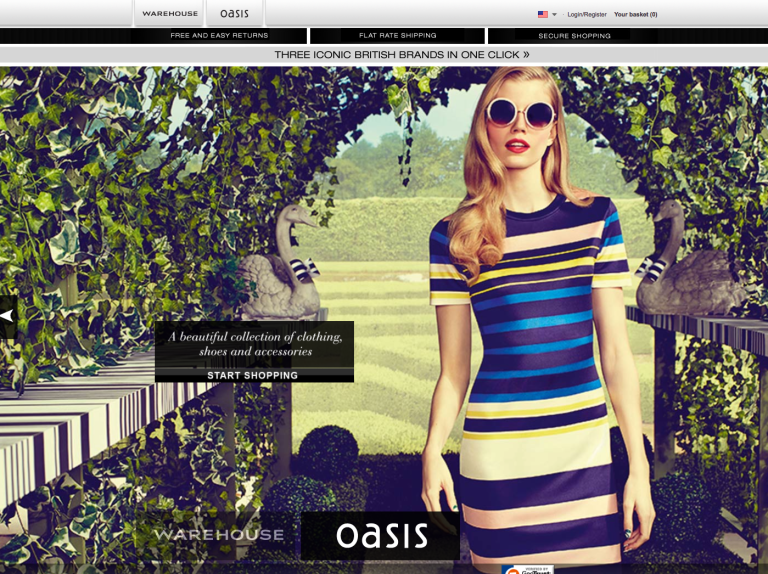
Task: Select the Warehouse logo at bottom
Action: click(218, 535)
